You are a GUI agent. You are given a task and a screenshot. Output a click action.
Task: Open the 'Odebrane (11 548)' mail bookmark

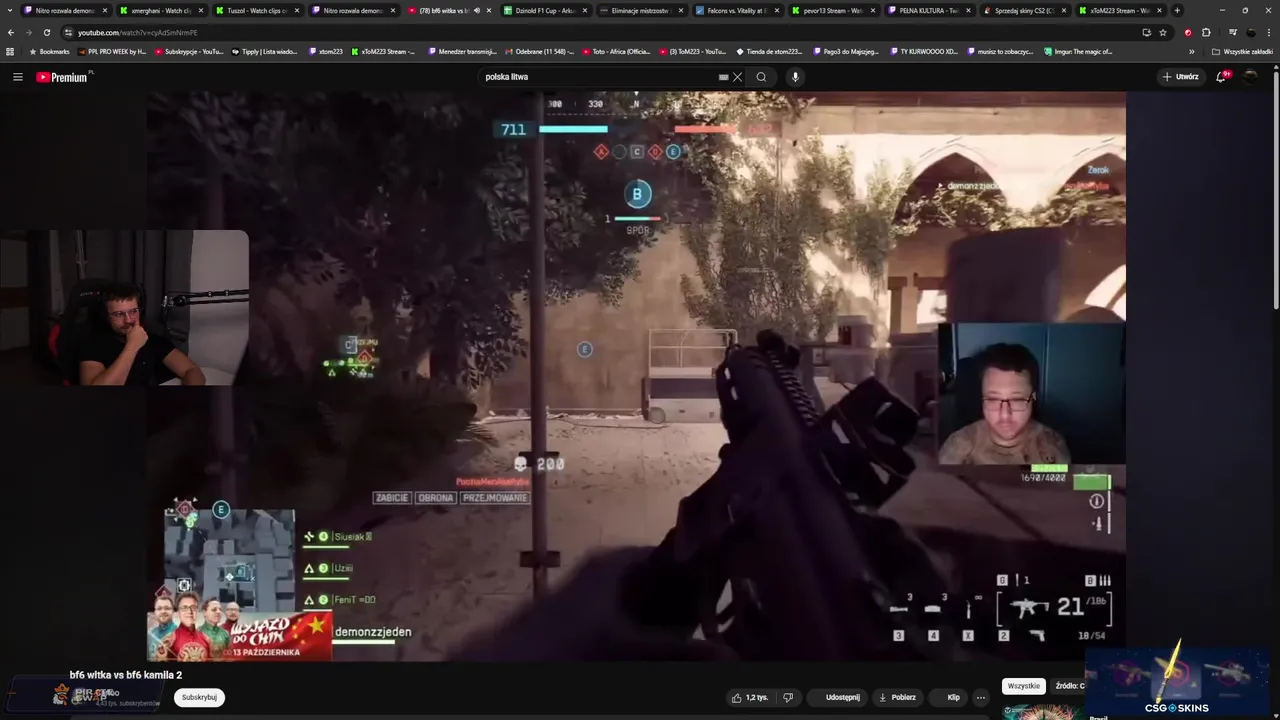[x=539, y=51]
